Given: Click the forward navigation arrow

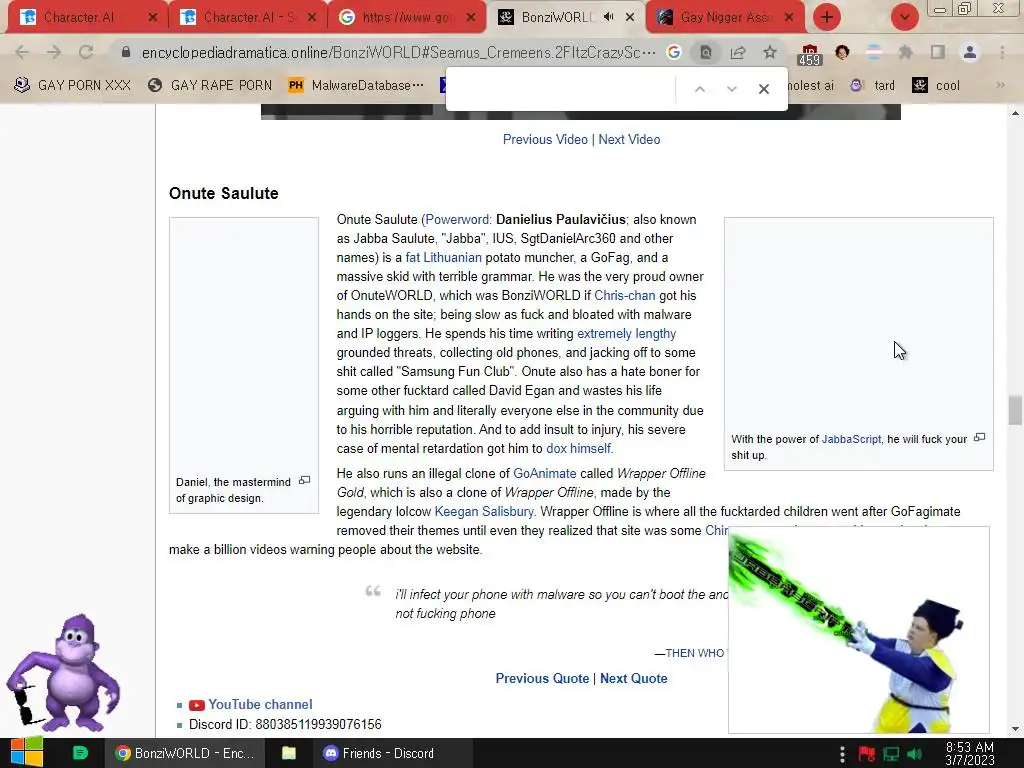Looking at the screenshot, I should click(x=54, y=52).
